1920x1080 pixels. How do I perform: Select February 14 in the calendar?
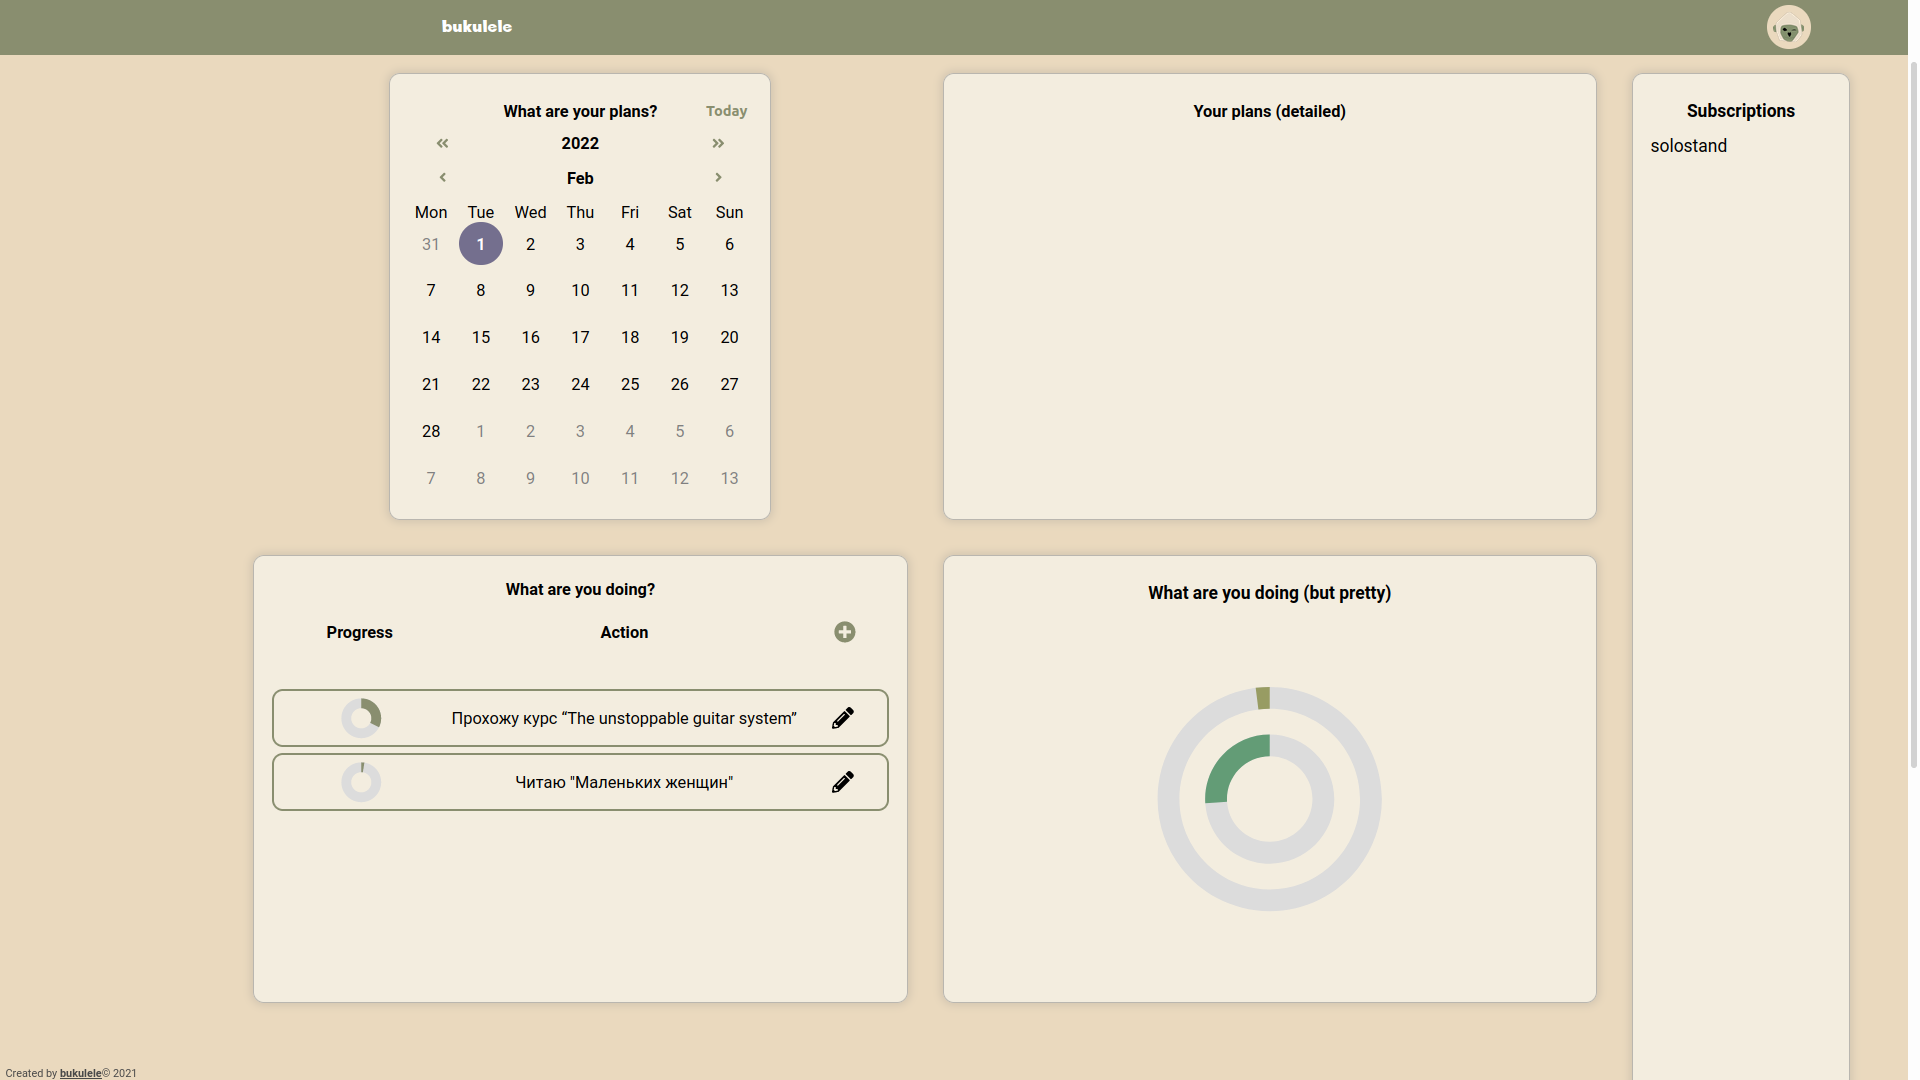coord(430,337)
